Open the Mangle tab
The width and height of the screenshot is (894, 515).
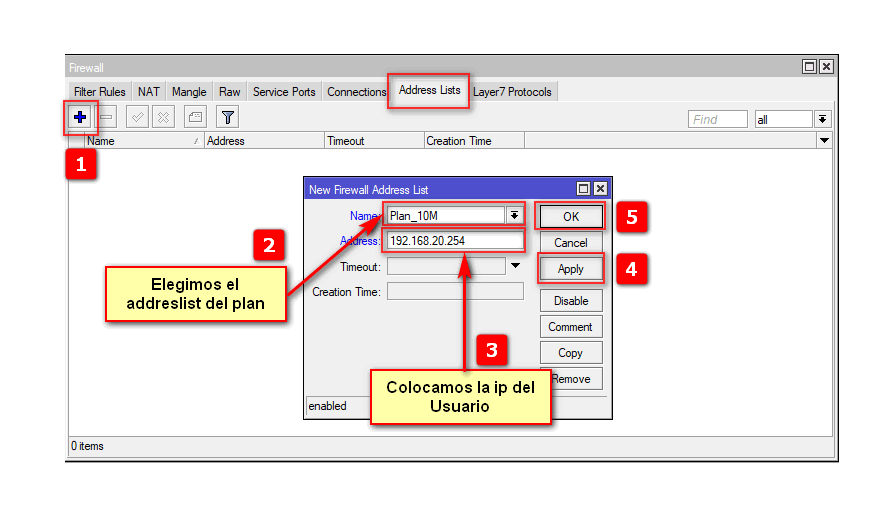189,92
